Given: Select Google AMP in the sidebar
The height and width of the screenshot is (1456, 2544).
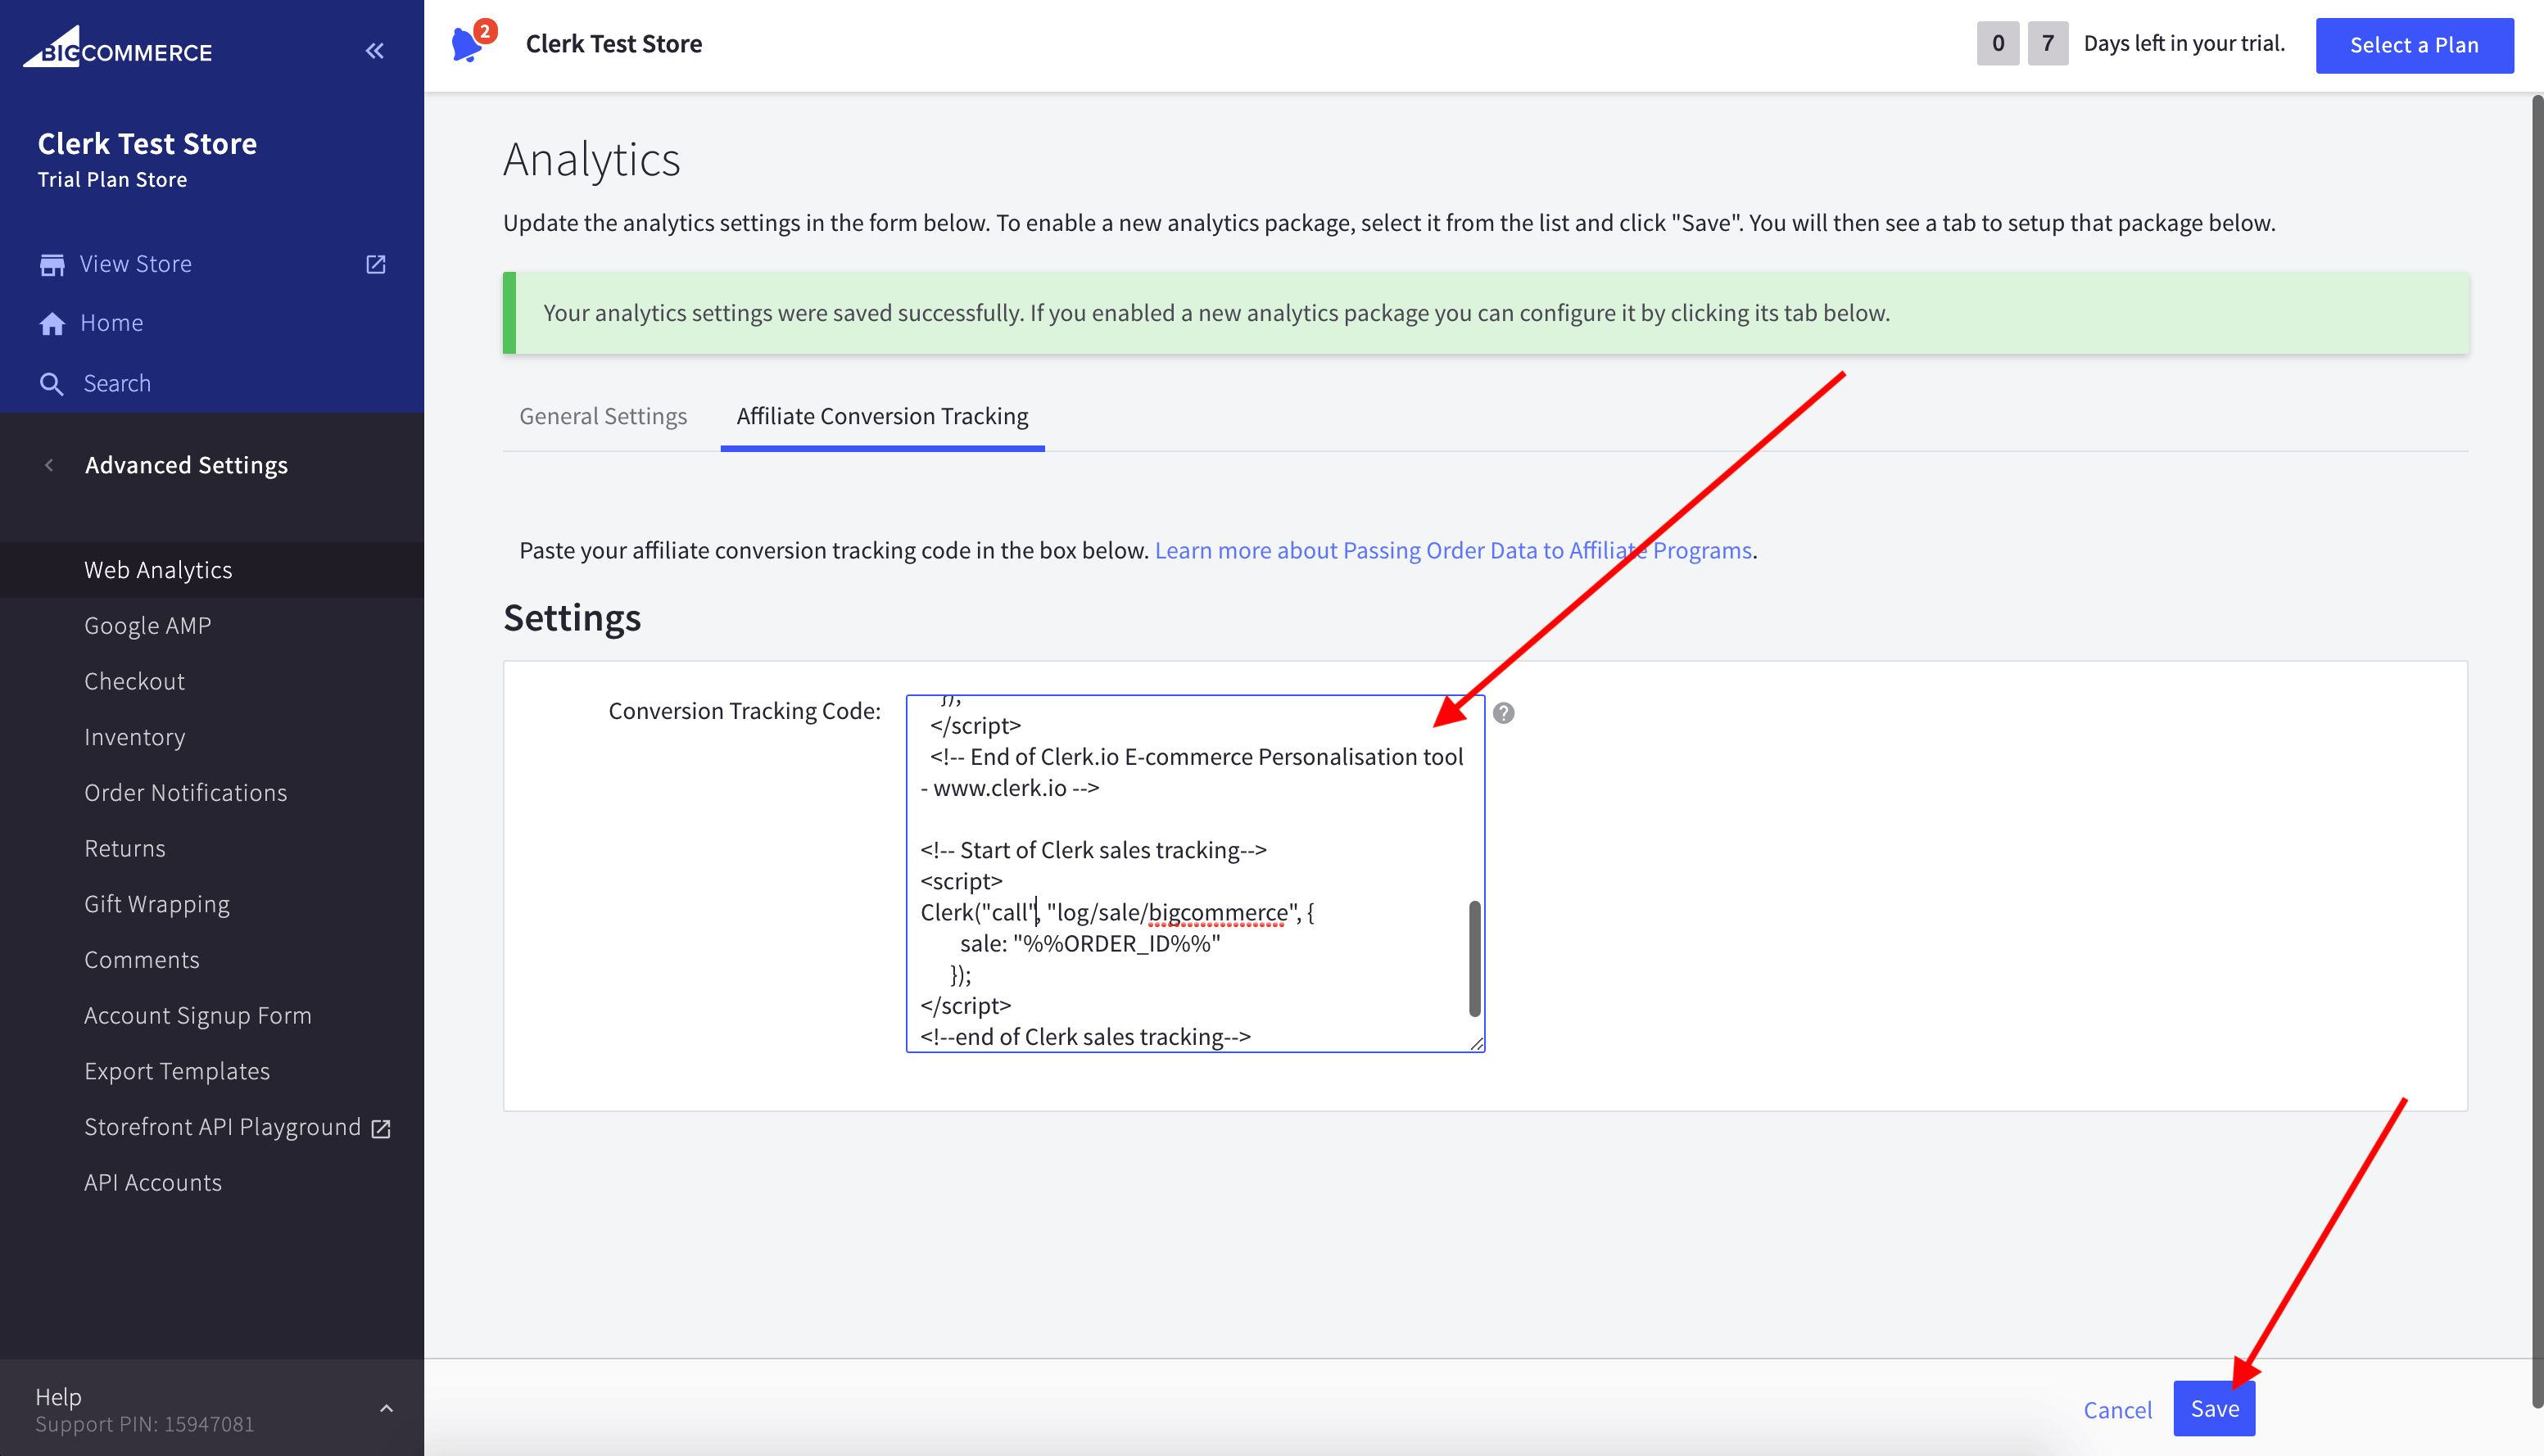Looking at the screenshot, I should pyautogui.click(x=147, y=624).
